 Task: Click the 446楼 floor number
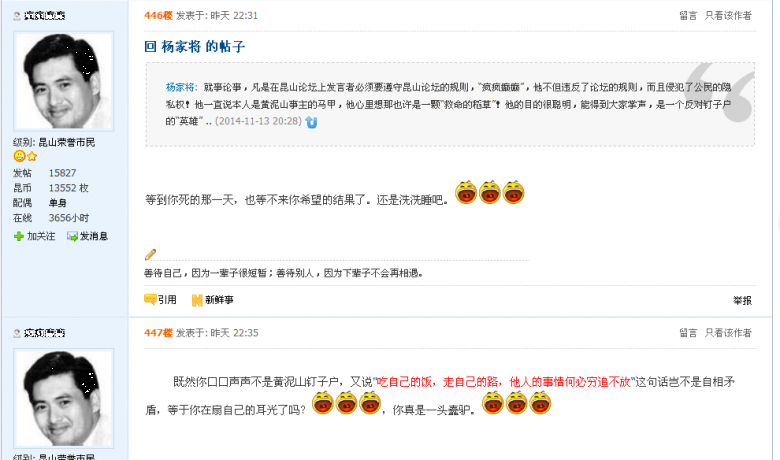158,16
